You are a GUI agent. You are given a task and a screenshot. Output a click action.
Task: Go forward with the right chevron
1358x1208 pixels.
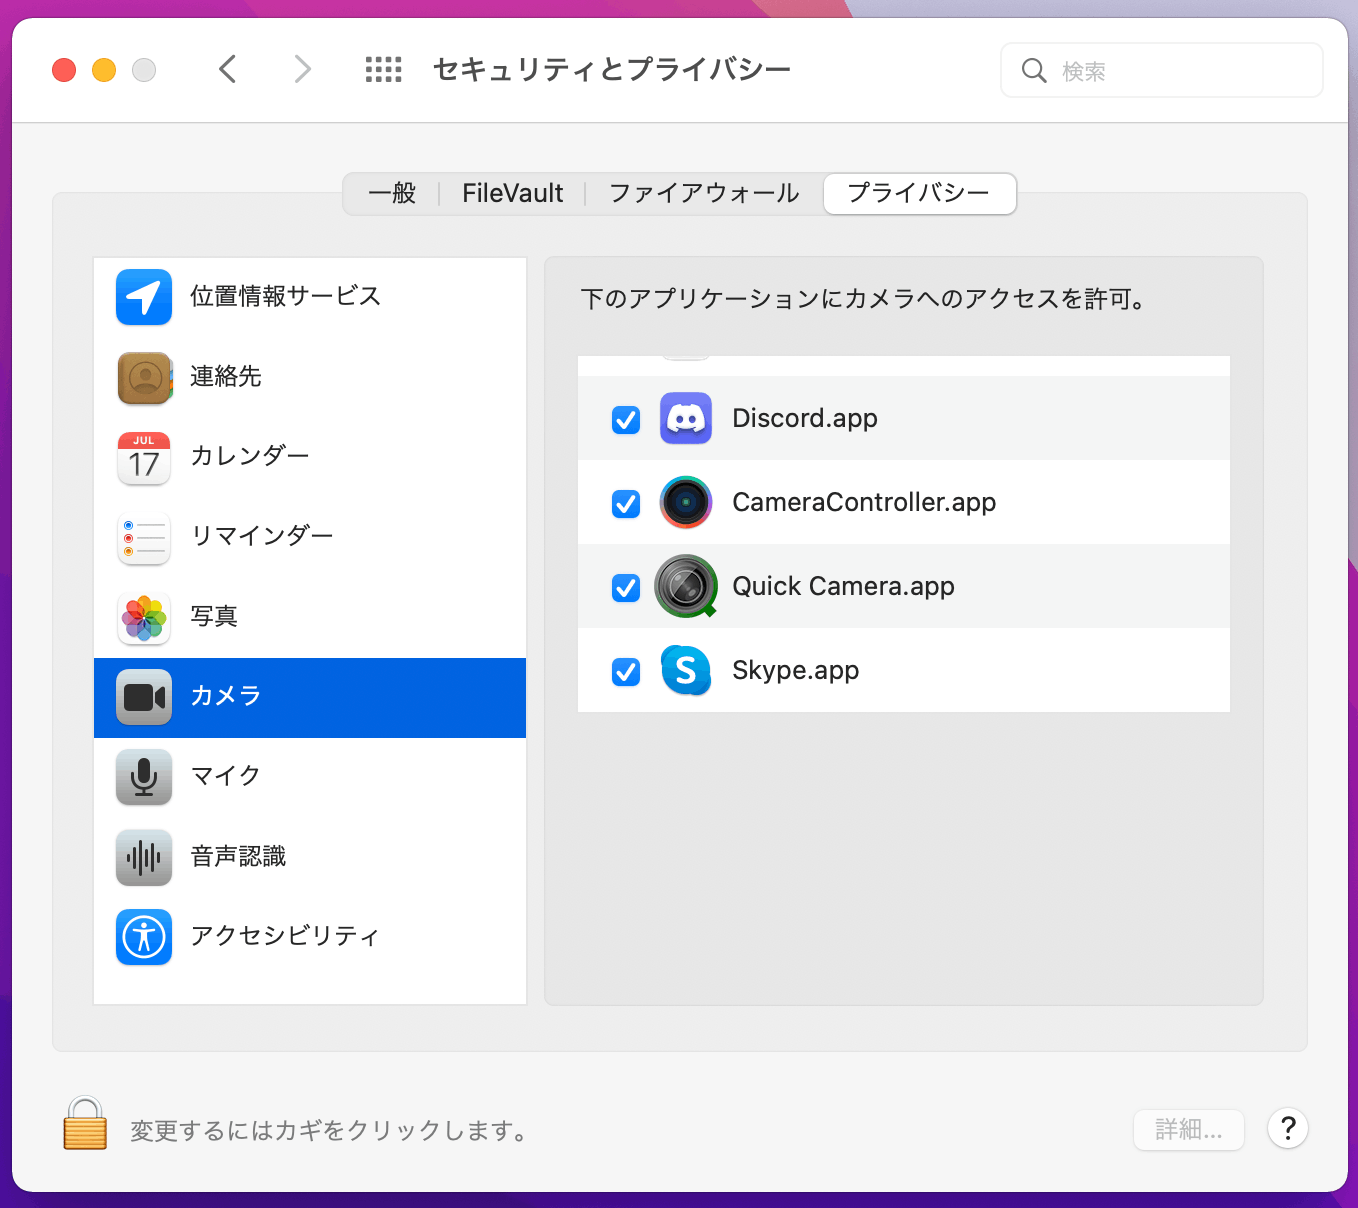point(302,69)
